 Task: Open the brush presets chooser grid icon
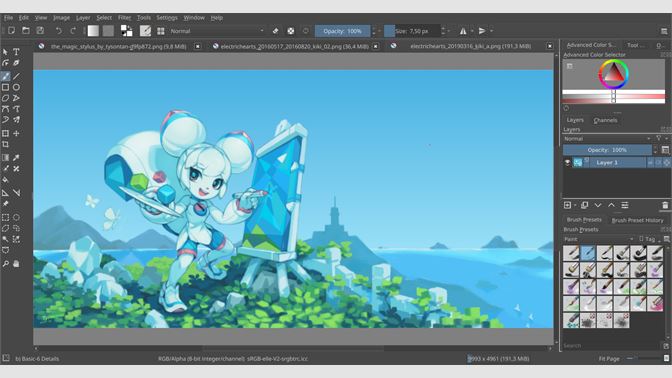click(x=161, y=31)
